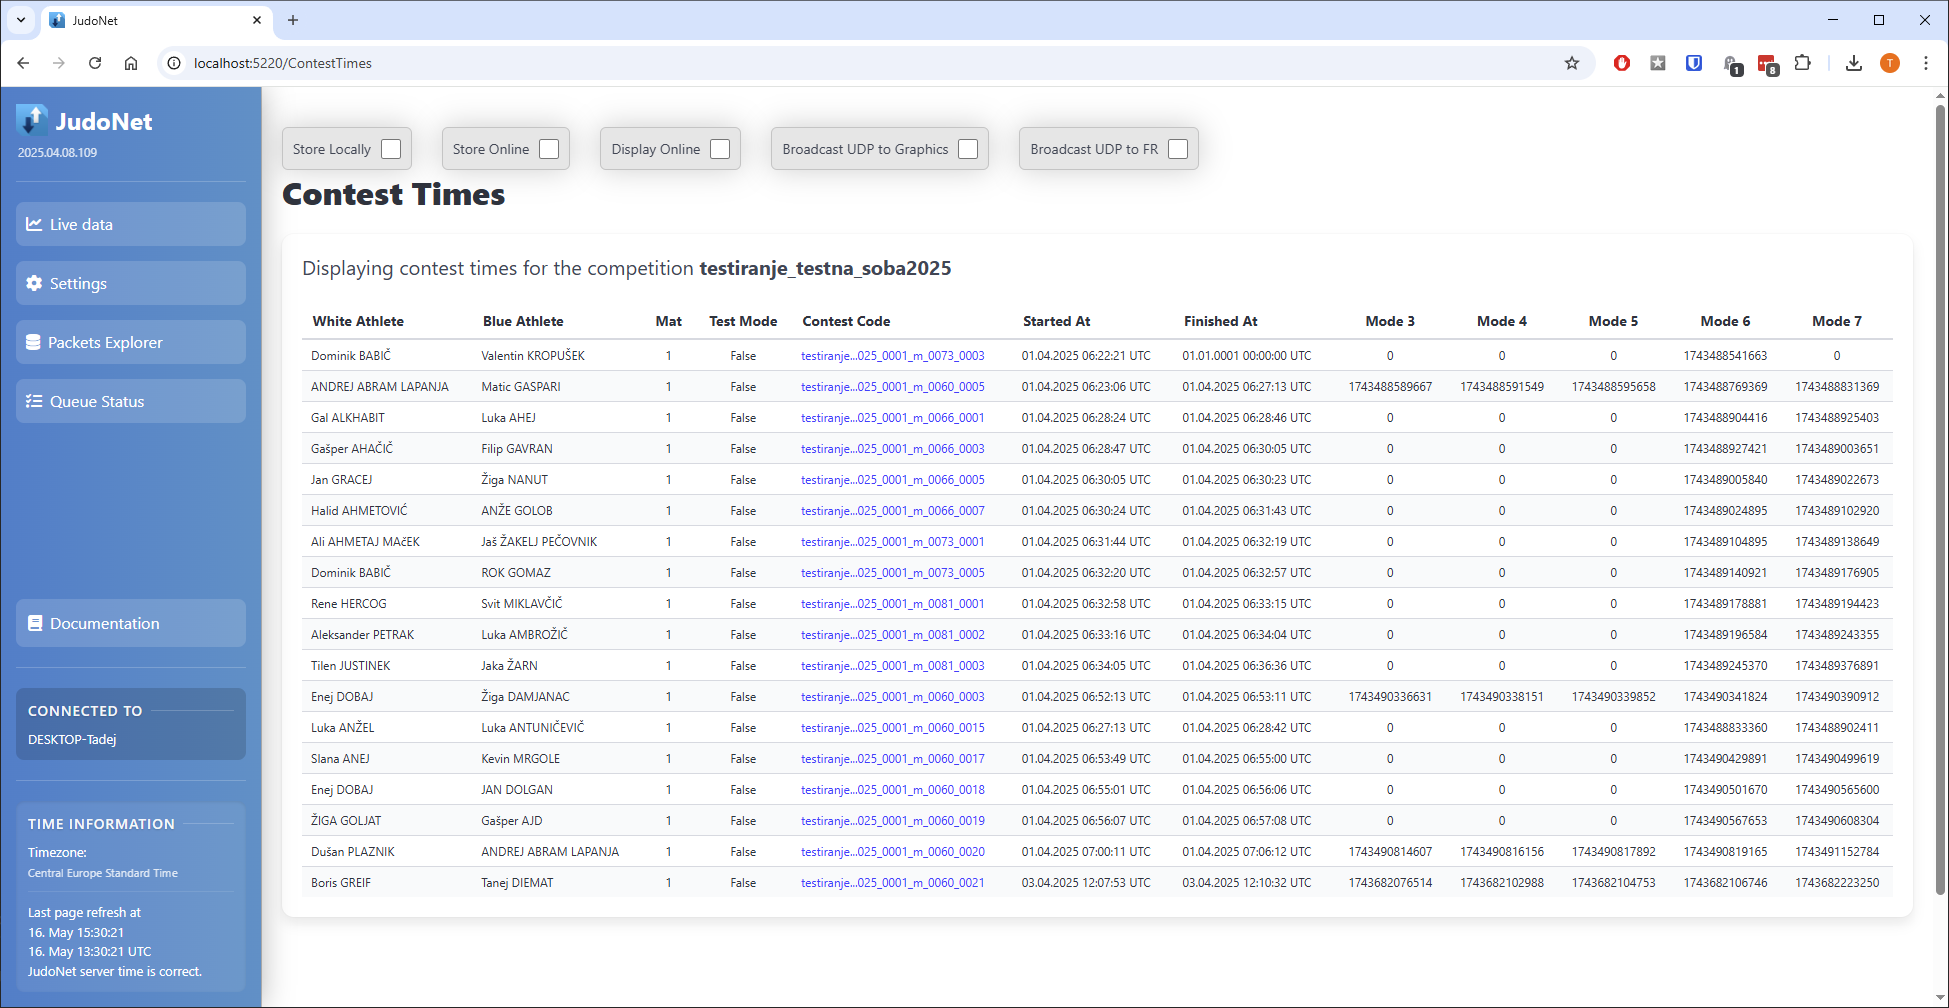Go to Packets Explorer page

point(131,342)
